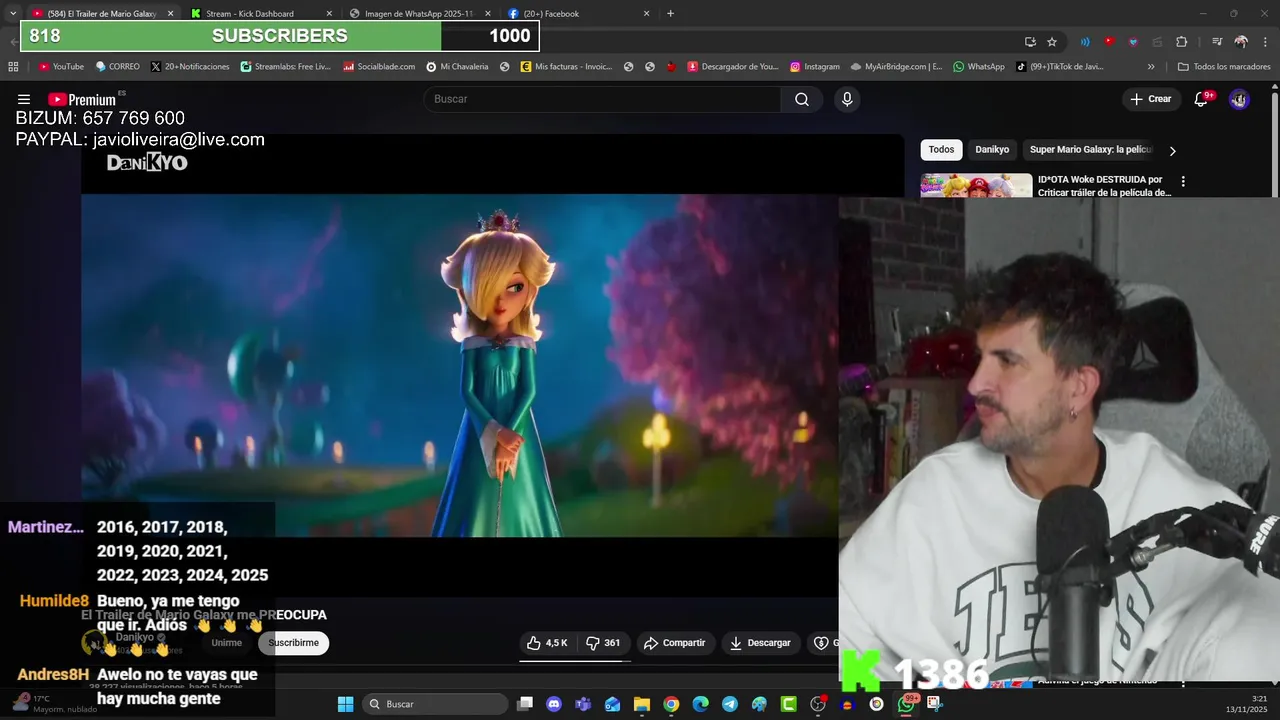Open the Snipping Tool from the taskbar
Viewport: 1280px width, 720px height.
point(935,704)
